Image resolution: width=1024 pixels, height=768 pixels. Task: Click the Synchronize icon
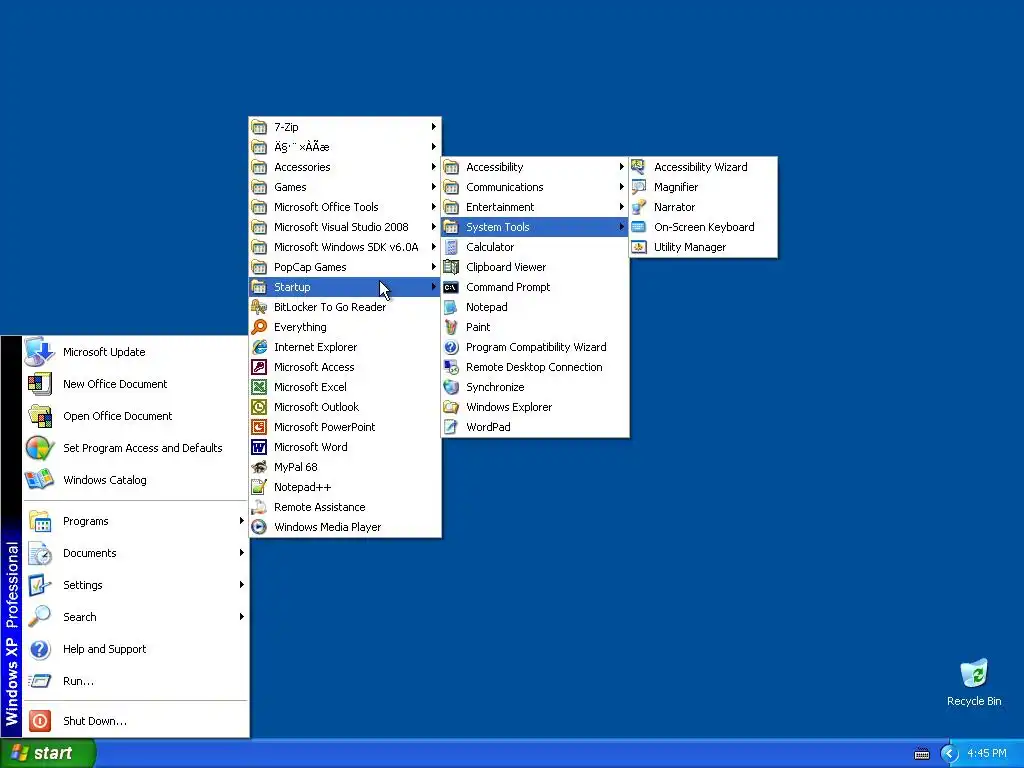[x=451, y=387]
